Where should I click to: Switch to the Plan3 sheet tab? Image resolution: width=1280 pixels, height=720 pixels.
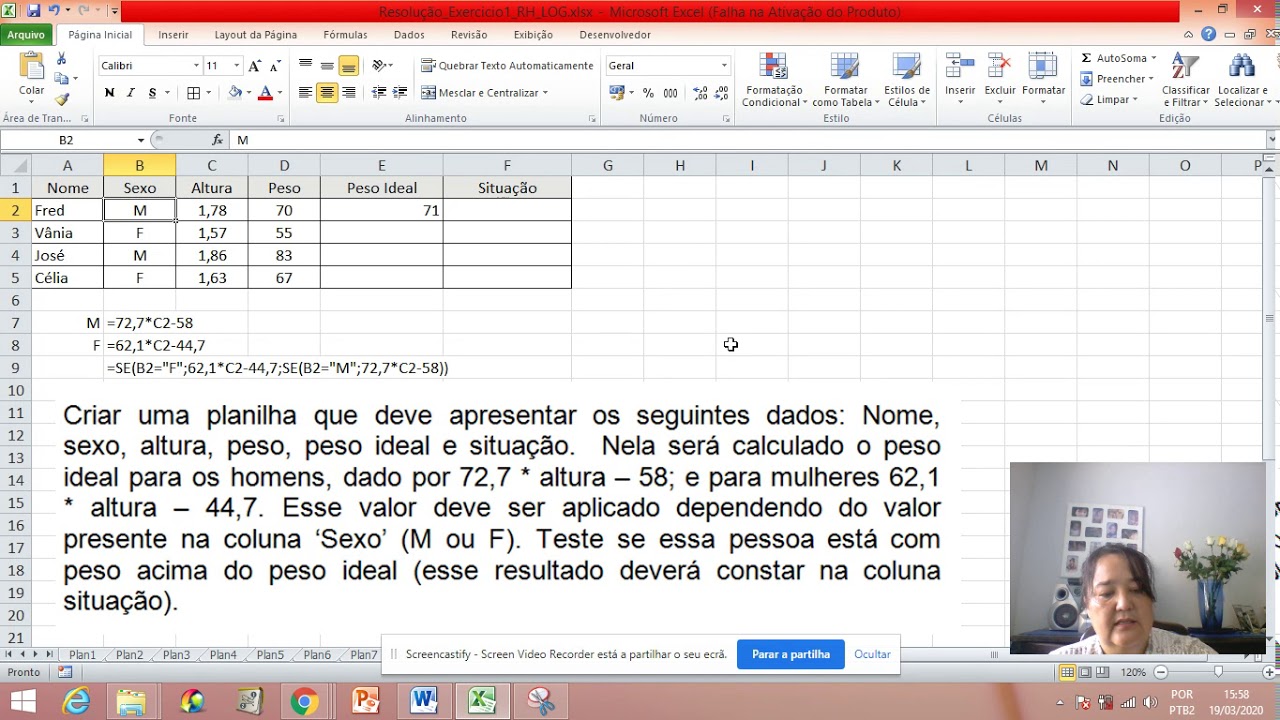(x=176, y=655)
